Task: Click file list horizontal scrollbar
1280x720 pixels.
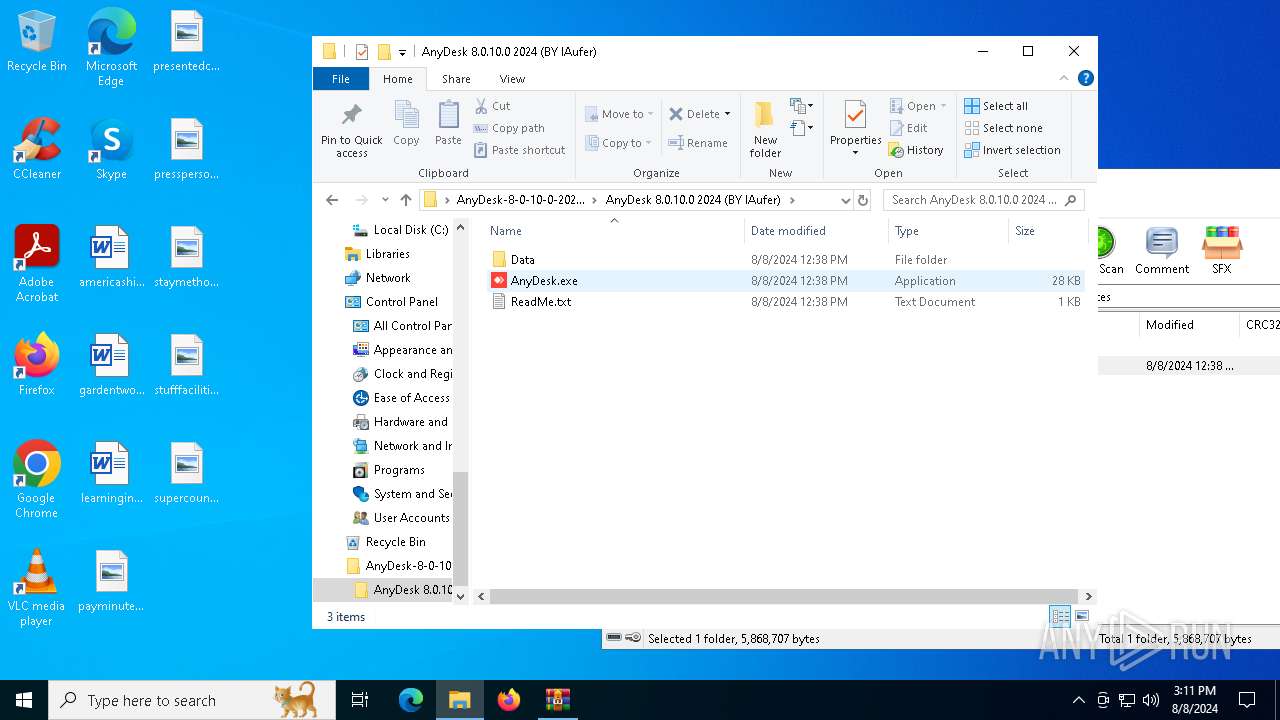Action: 784,596
